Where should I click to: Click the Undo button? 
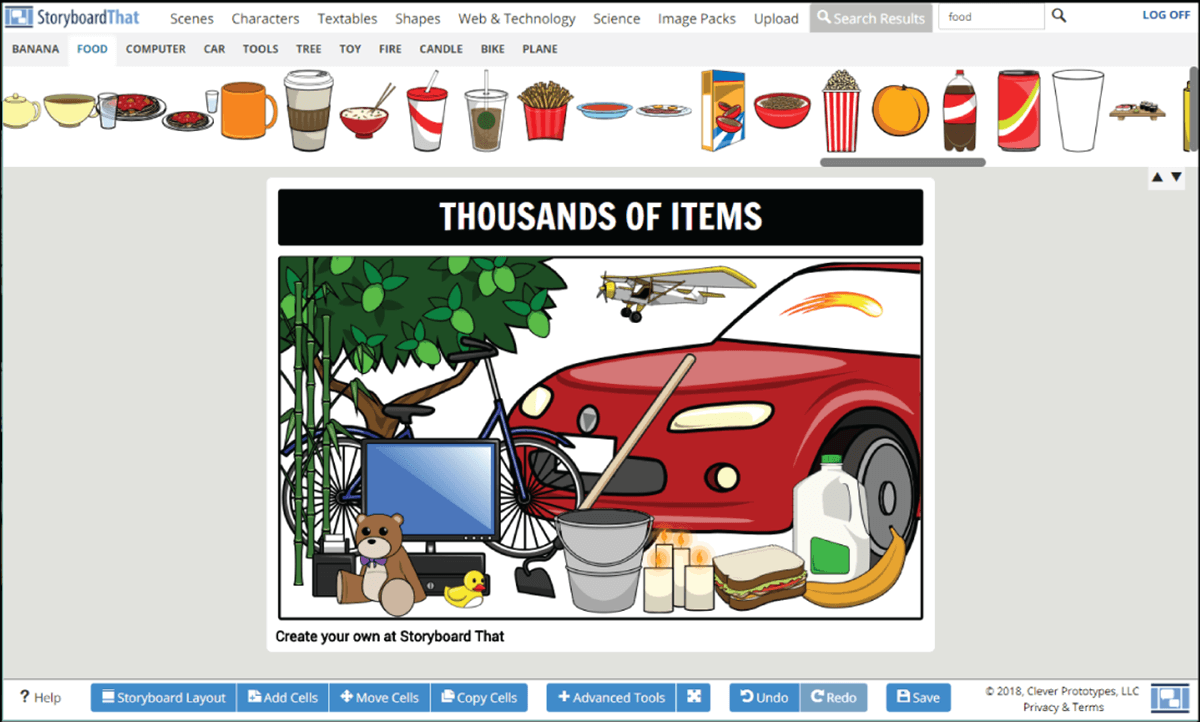click(764, 697)
